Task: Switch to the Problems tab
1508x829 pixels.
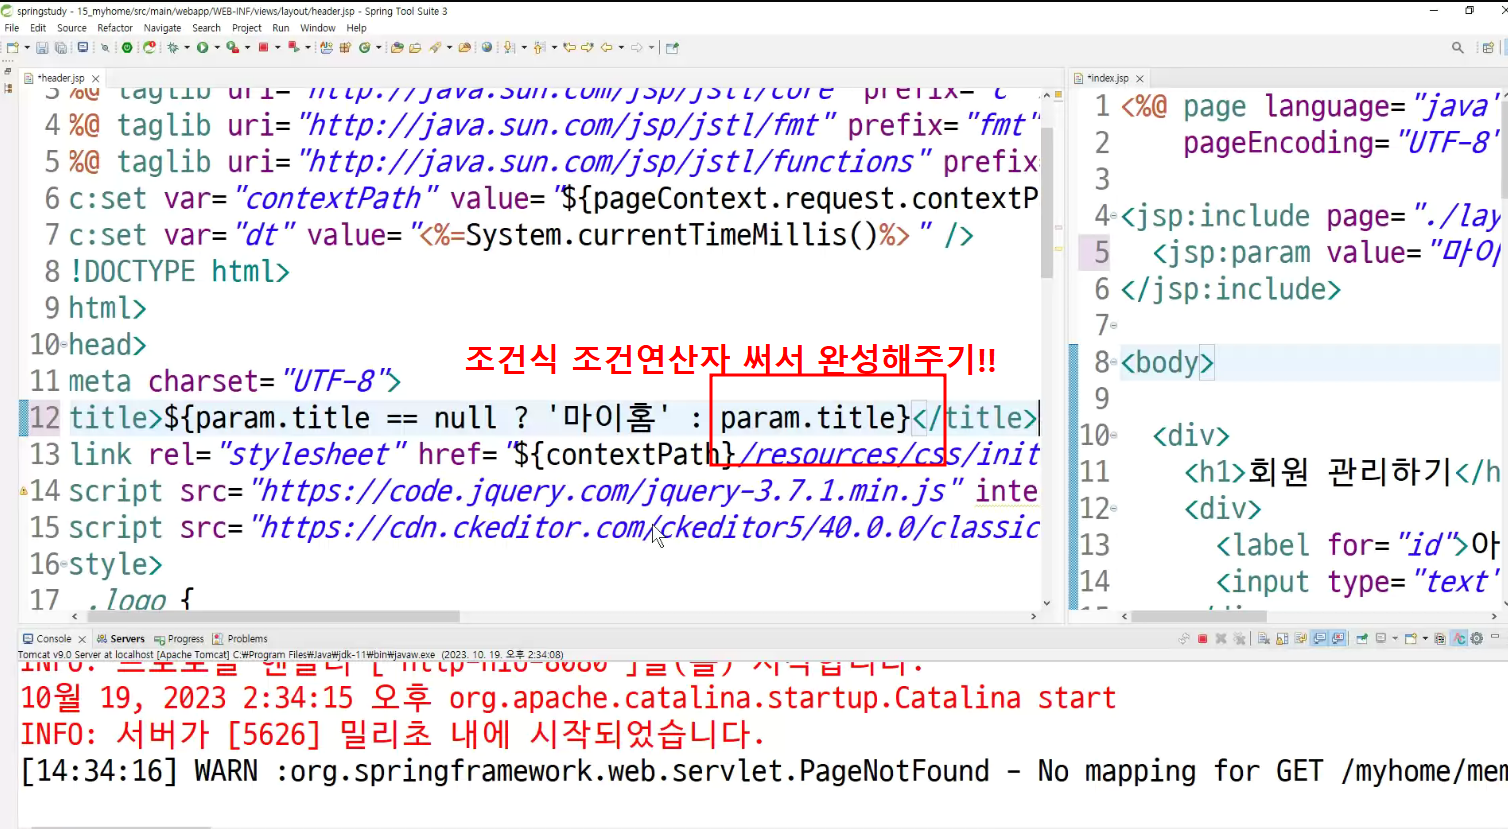Action: click(240, 638)
